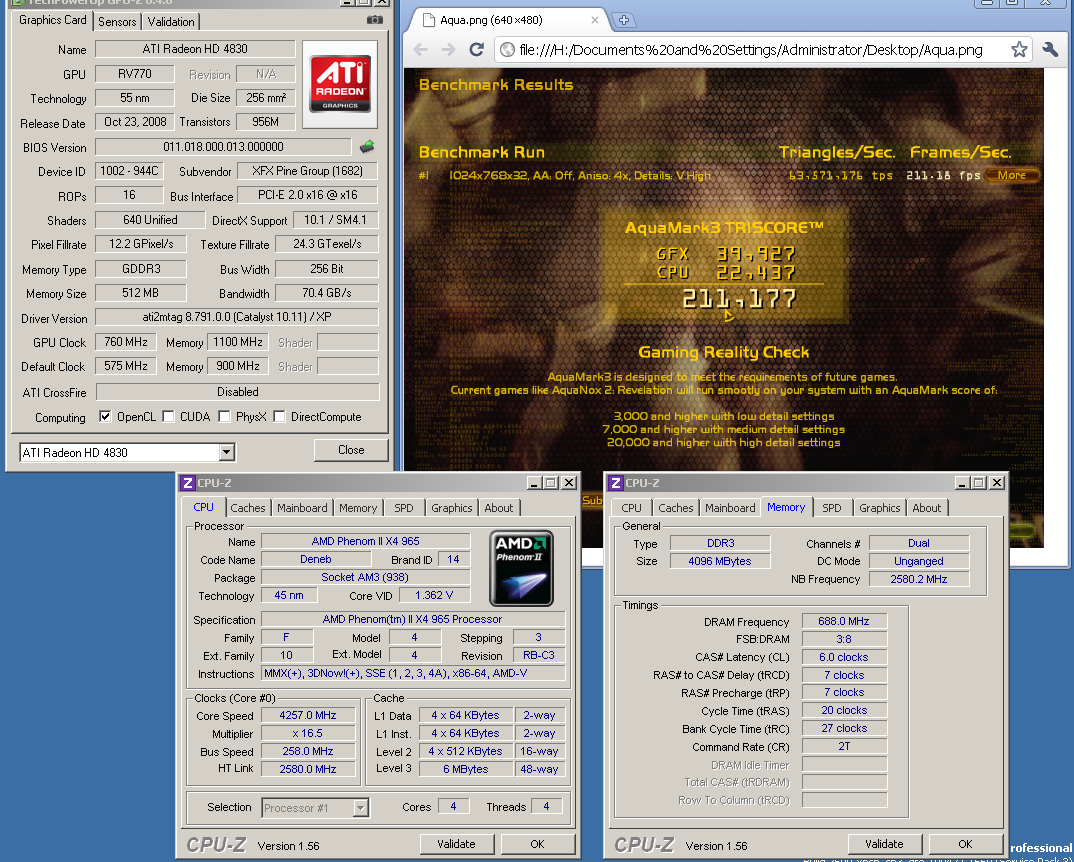Click the CAS# Latency value 6.0 clocks
Image resolution: width=1074 pixels, height=862 pixels.
coord(844,657)
